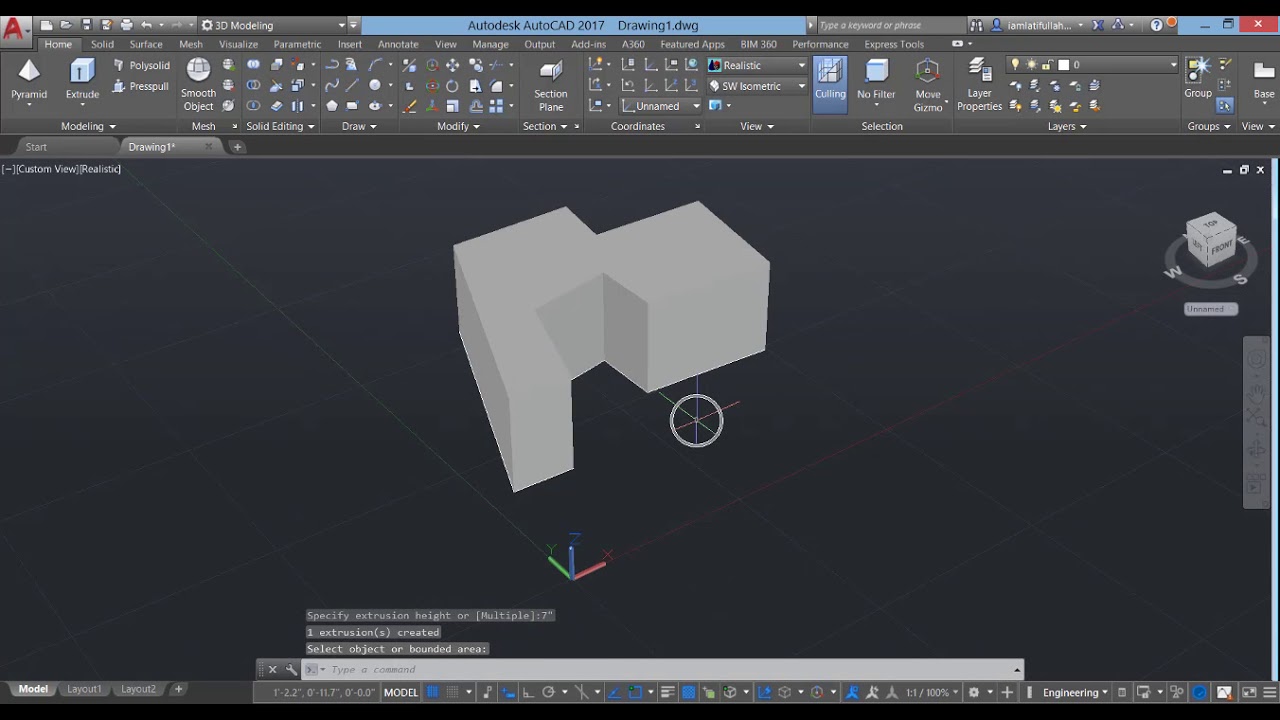
Task: Click the Plot printer icon
Action: [x=126, y=25]
